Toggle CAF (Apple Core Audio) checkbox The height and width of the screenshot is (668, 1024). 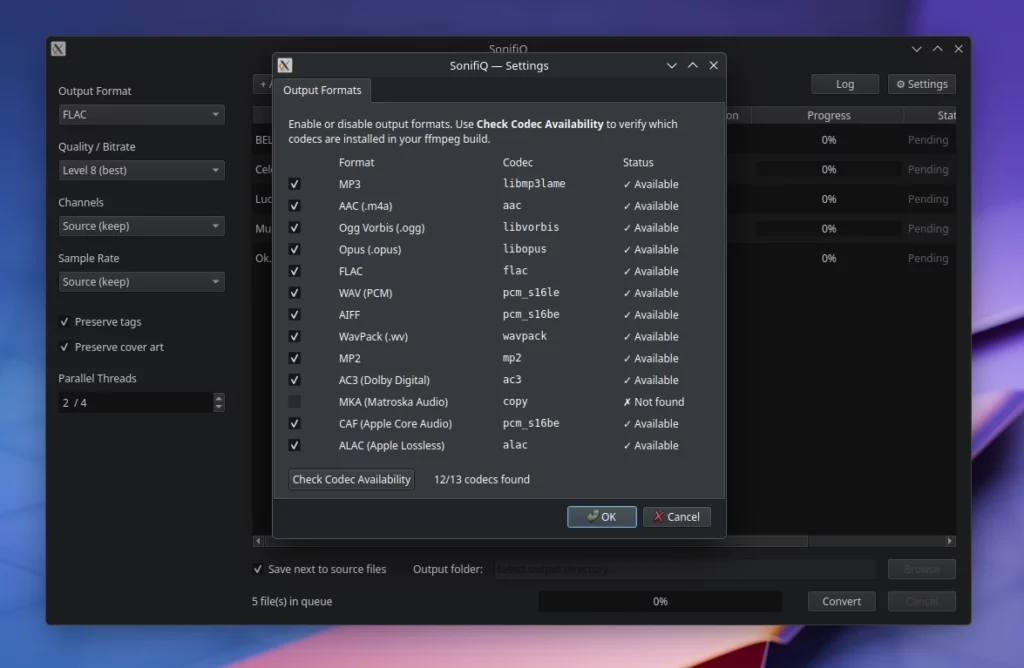coord(295,424)
